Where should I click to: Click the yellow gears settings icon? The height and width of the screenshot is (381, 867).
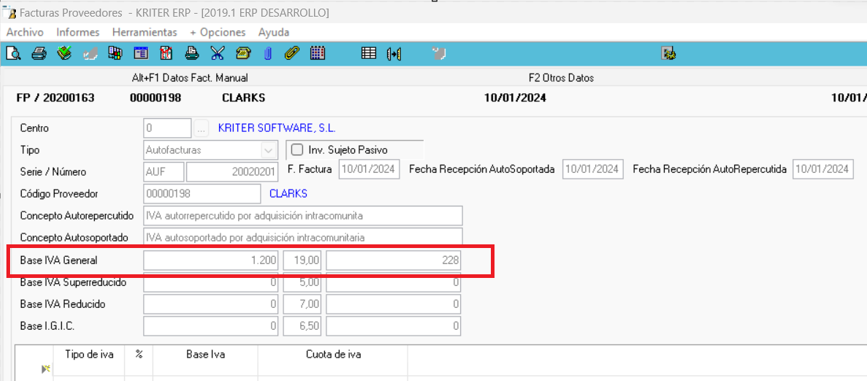[x=669, y=54]
